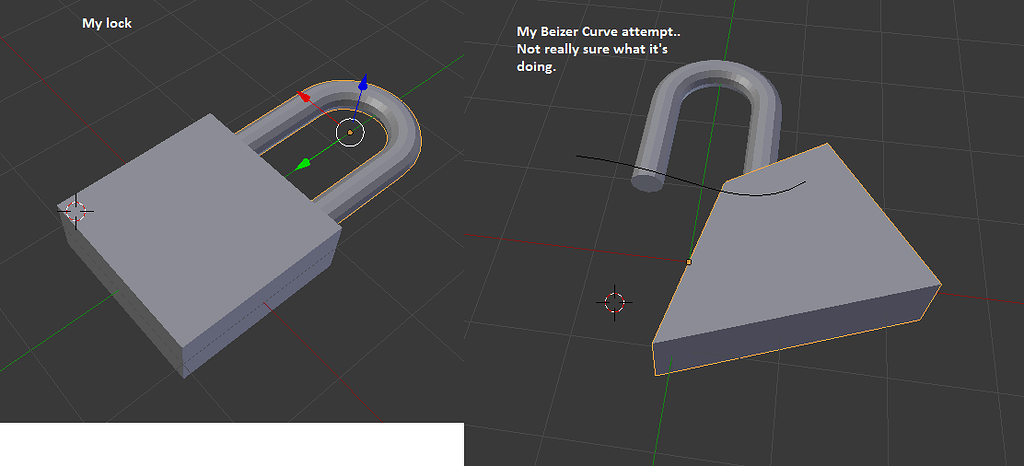Click the blue Z-axis manipulator arrow
Viewport: 1024px width, 466px height.
click(363, 83)
